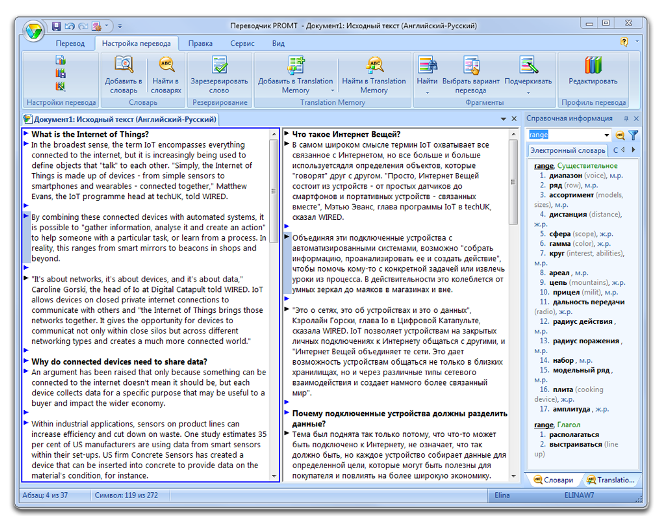Click dictionary entry радиус действия

point(582,321)
